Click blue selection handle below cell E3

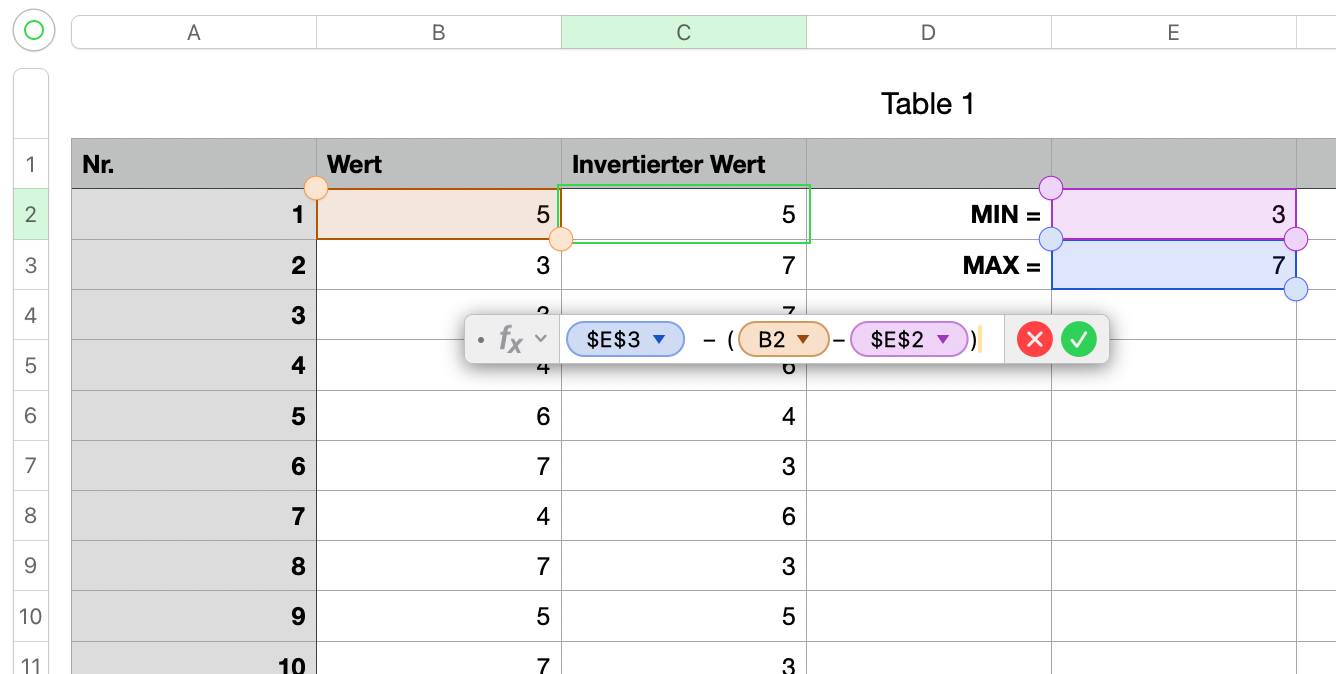(1295, 290)
